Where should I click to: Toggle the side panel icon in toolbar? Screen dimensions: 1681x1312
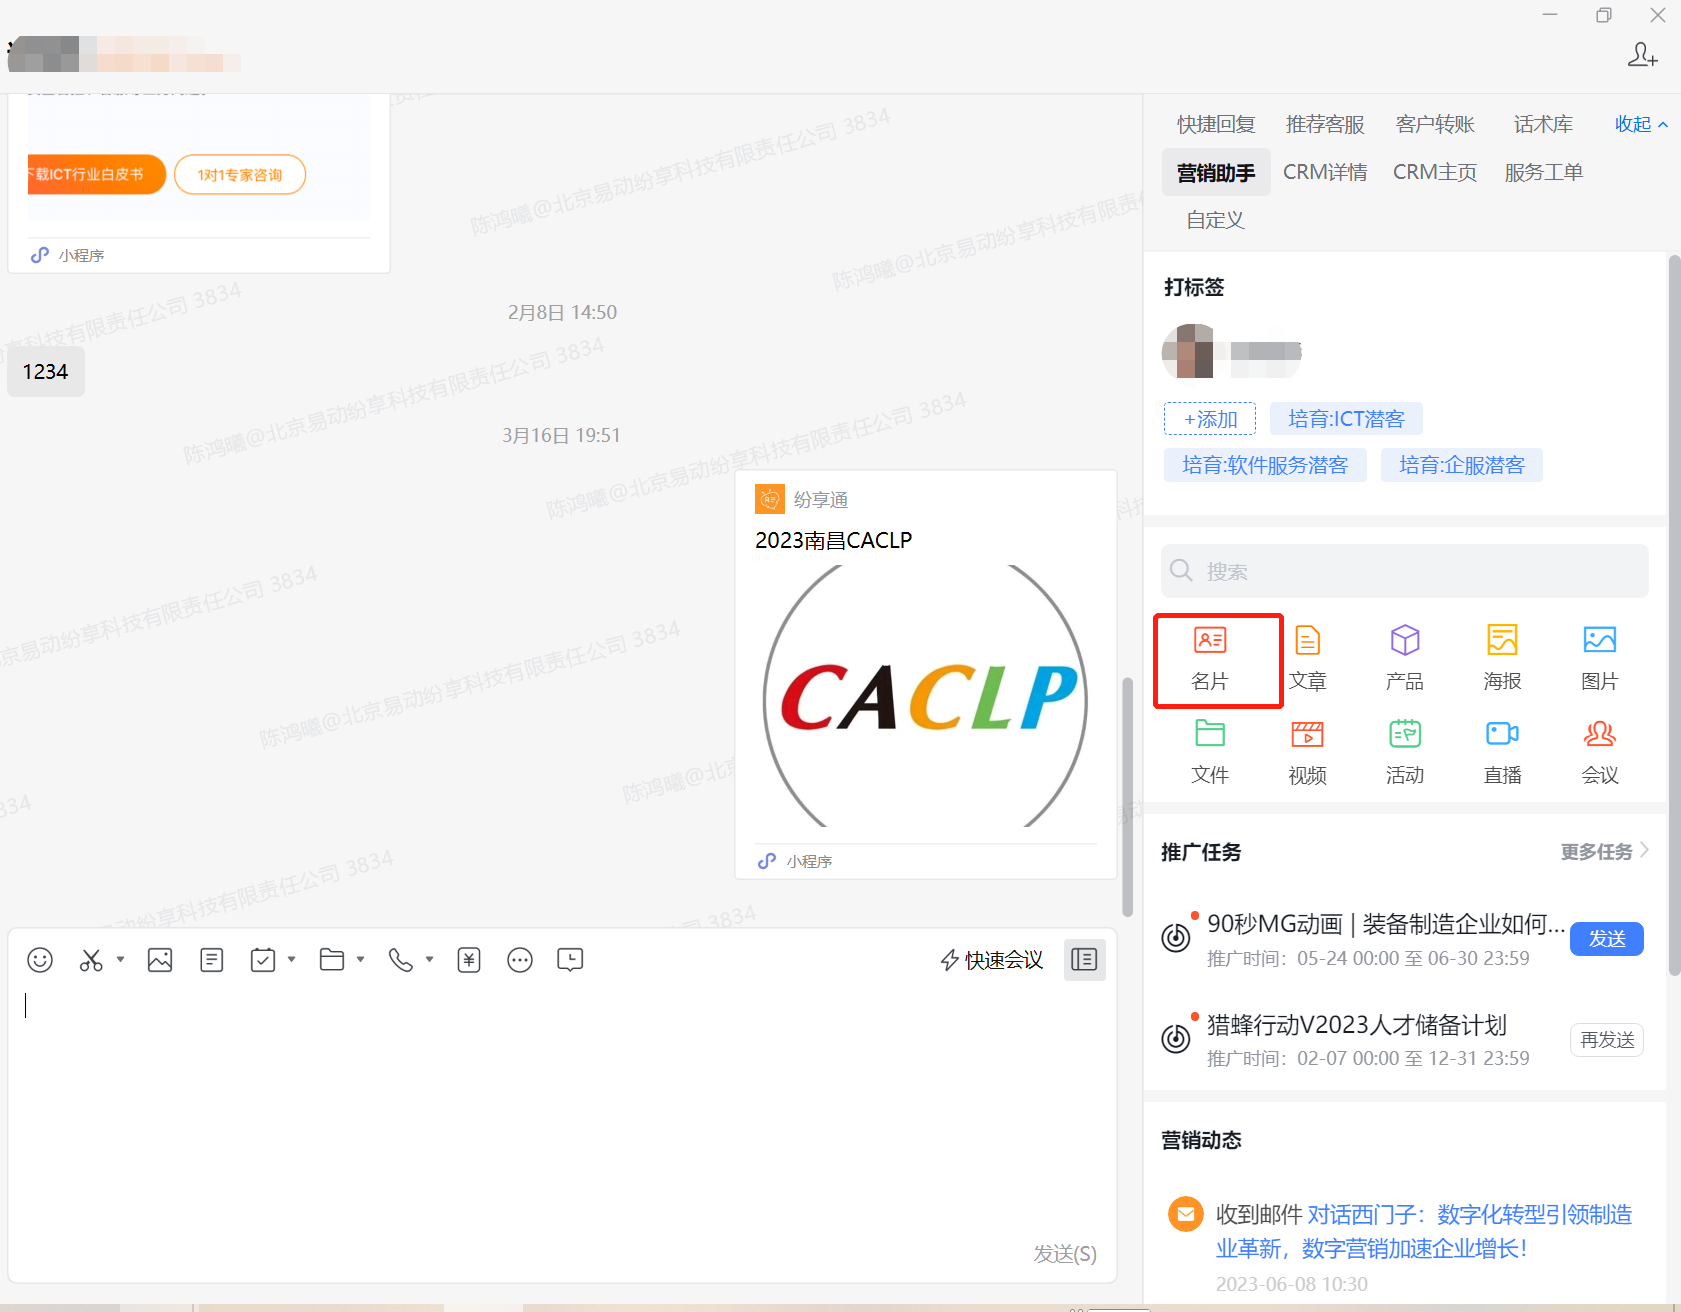coord(1084,960)
